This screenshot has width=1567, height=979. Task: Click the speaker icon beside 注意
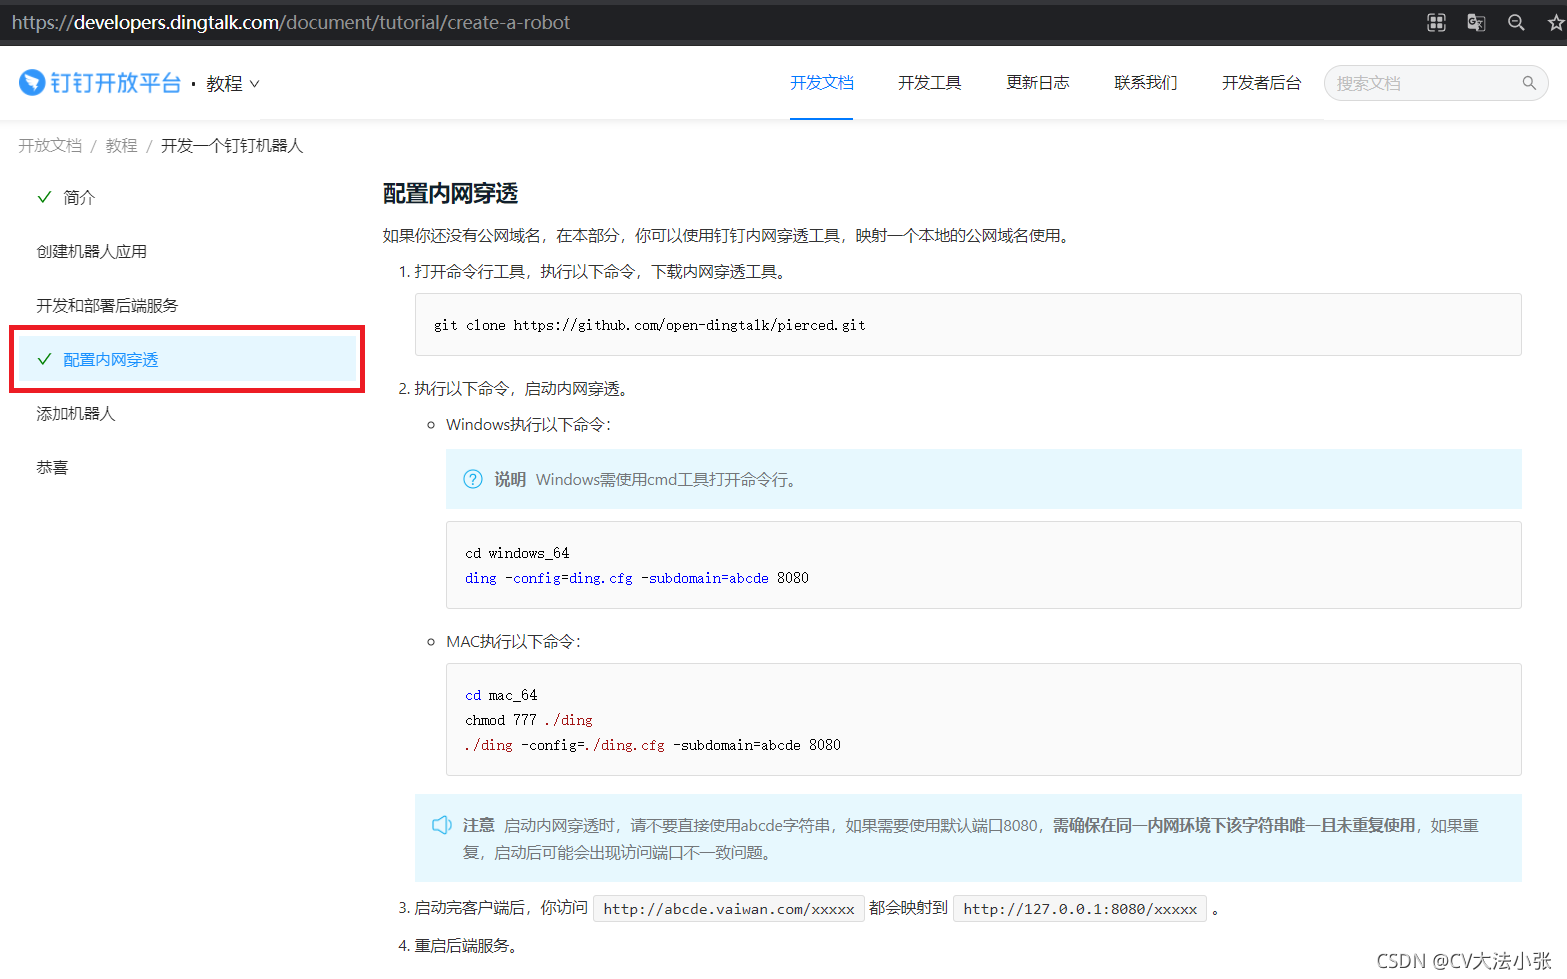(x=442, y=825)
